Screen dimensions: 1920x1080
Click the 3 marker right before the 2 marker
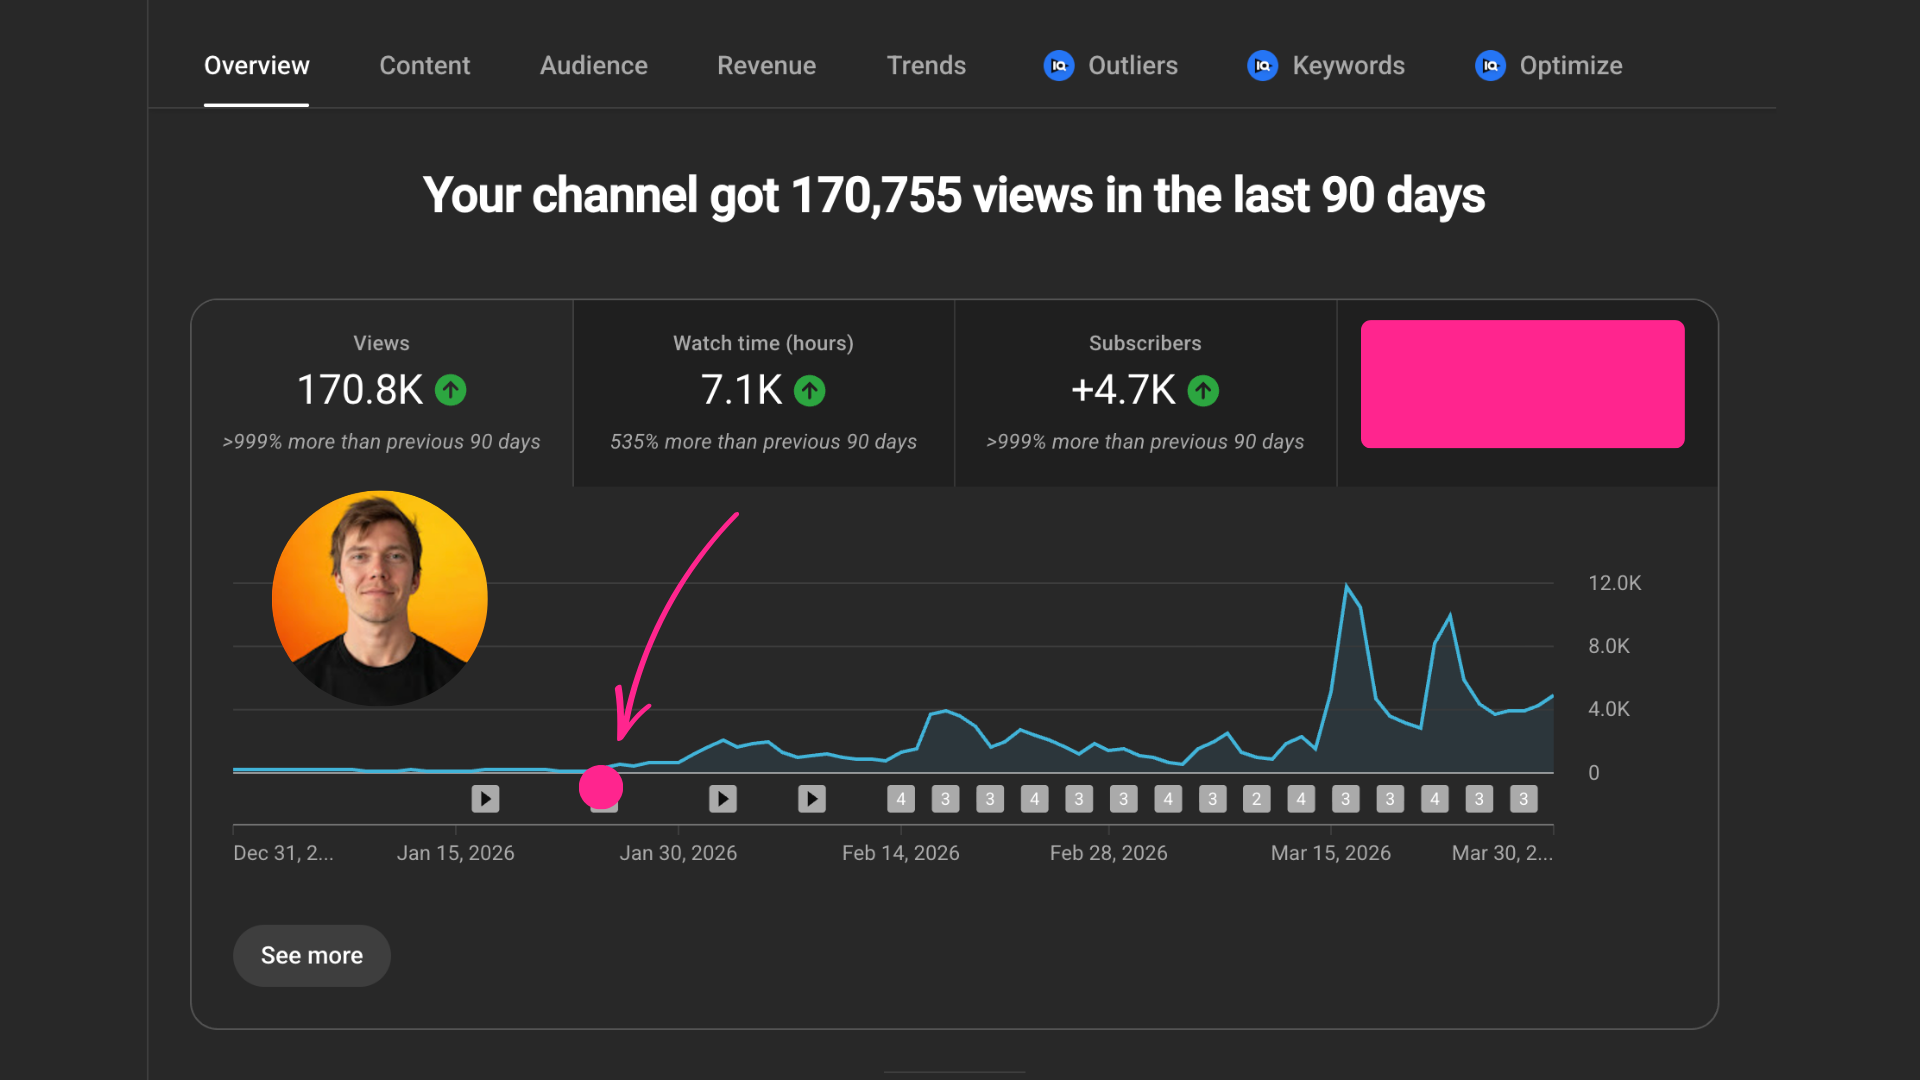1213,799
